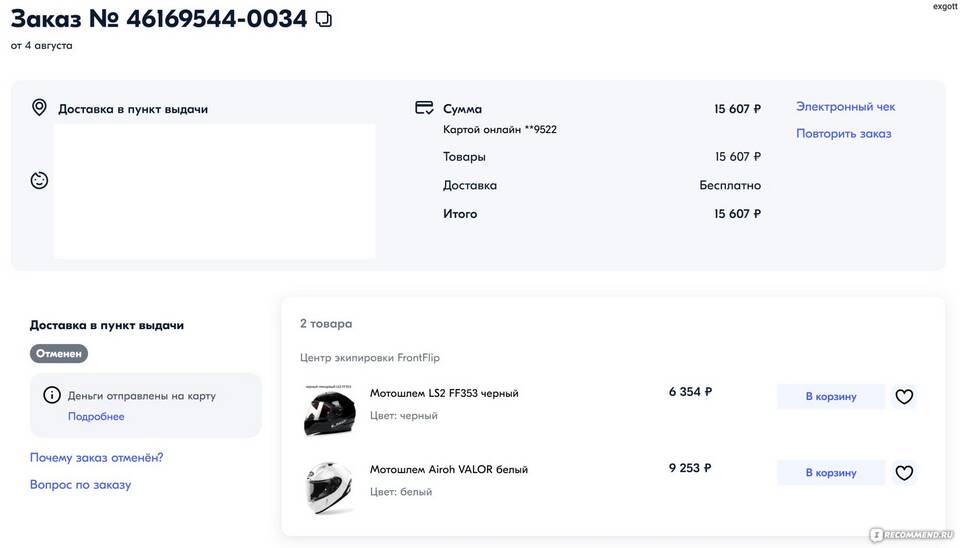Click the smiley face recipient icon
This screenshot has height=548, width=960.
point(39,181)
